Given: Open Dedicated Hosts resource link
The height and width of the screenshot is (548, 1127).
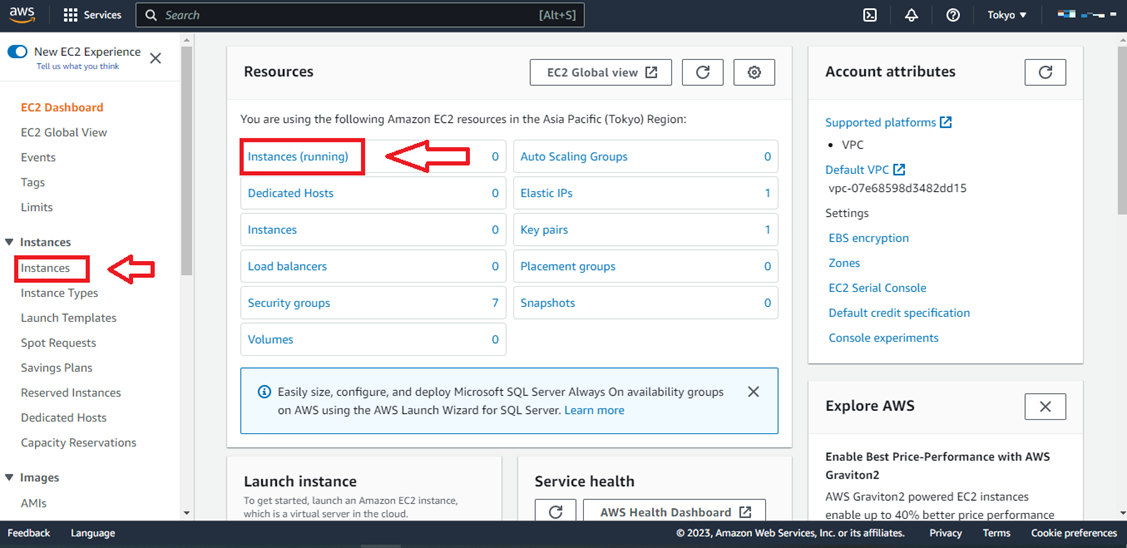Looking at the screenshot, I should click(x=290, y=193).
